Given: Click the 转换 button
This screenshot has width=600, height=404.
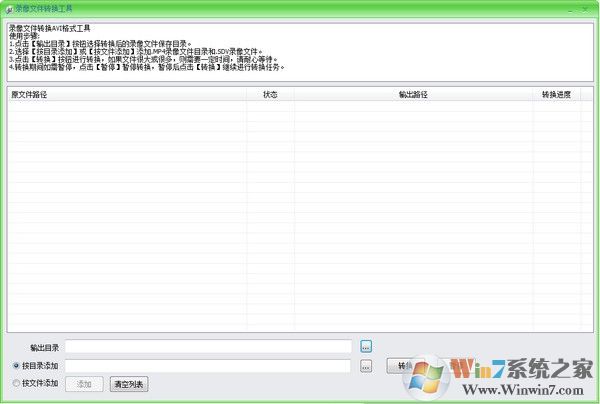Looking at the screenshot, I should tap(404, 366).
